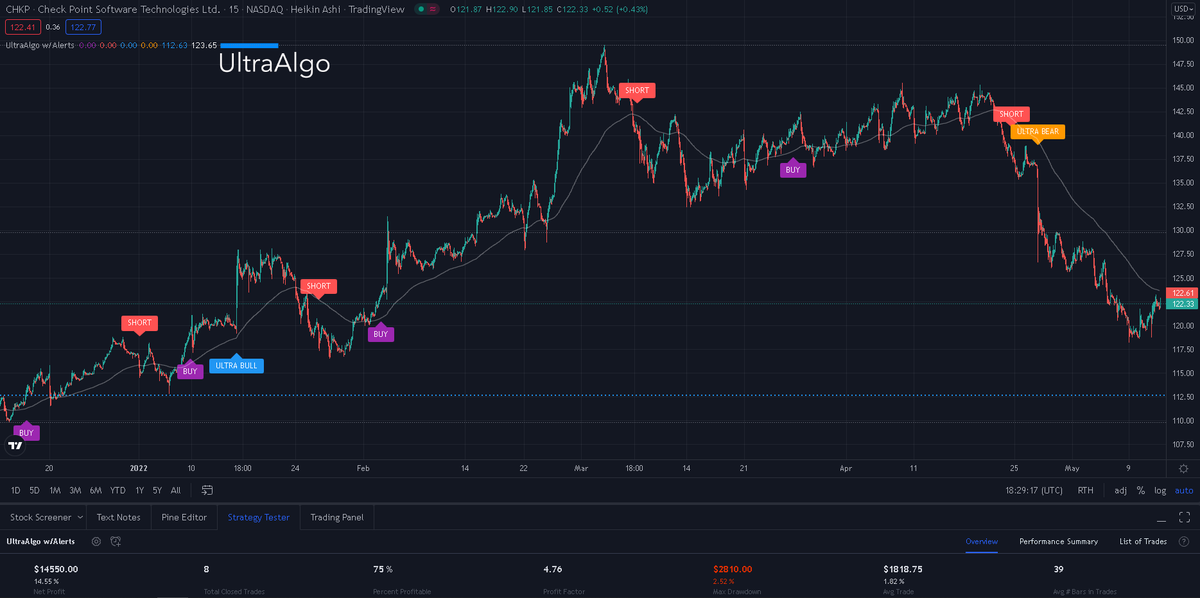The image size is (1200, 598).
Task: Click alarm clock alert icon in strategy tester
Action: (x=116, y=541)
